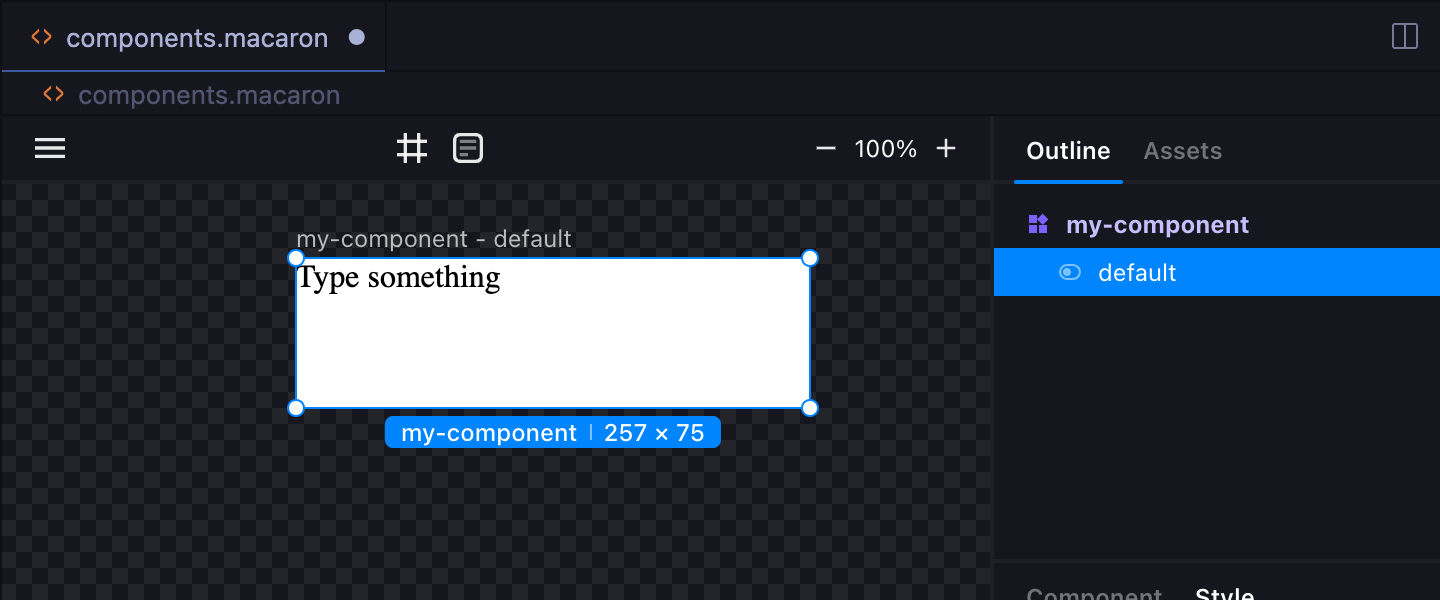Image resolution: width=1440 pixels, height=600 pixels.
Task: Select the components.macaron editor tab
Action: 196,38
